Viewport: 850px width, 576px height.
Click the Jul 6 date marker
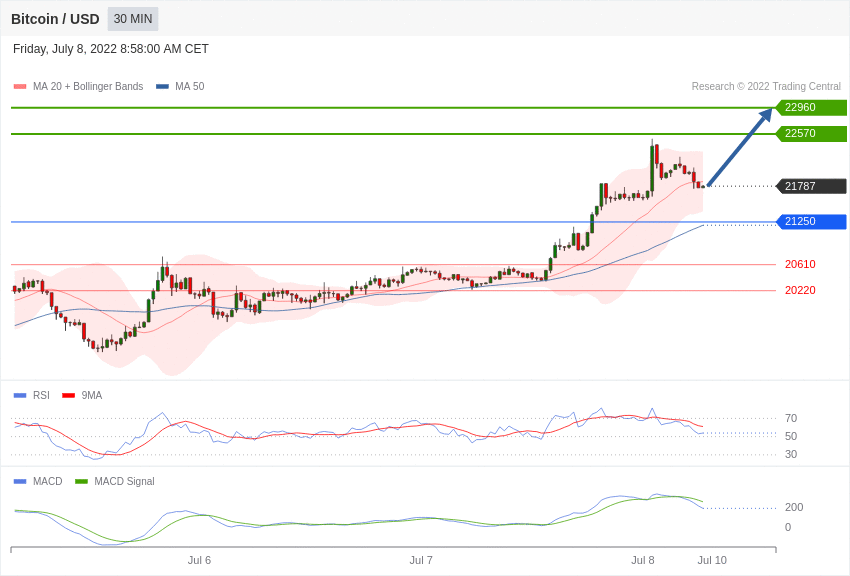pyautogui.click(x=199, y=560)
